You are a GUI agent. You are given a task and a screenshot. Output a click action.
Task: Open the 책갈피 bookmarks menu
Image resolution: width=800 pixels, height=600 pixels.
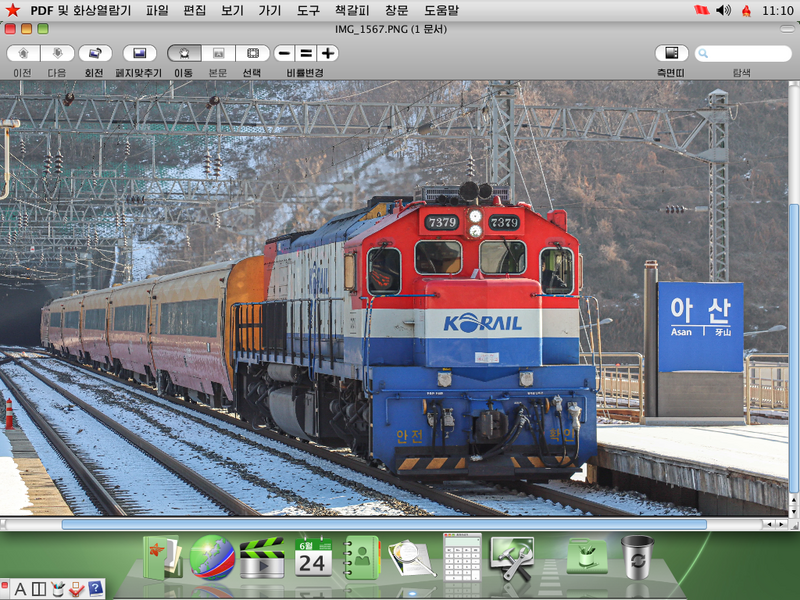click(352, 10)
